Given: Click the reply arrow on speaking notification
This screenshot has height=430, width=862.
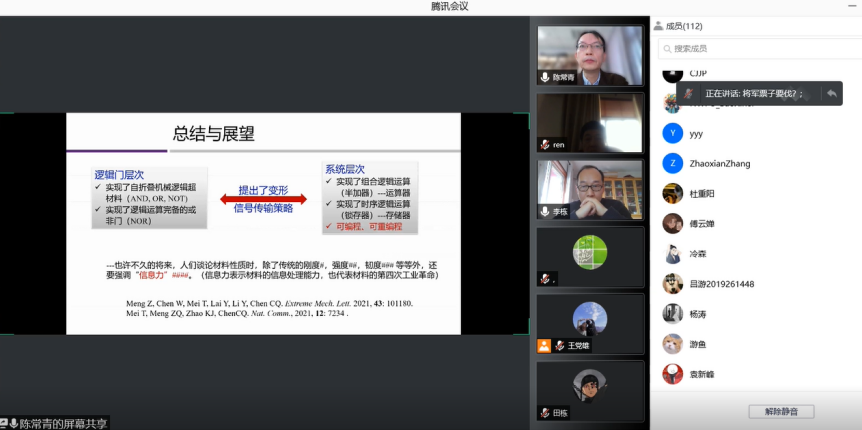Looking at the screenshot, I should click(x=830, y=93).
